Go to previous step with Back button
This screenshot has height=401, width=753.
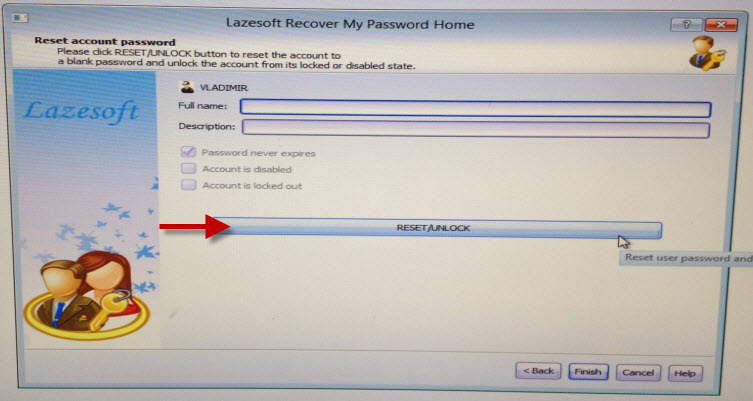538,371
